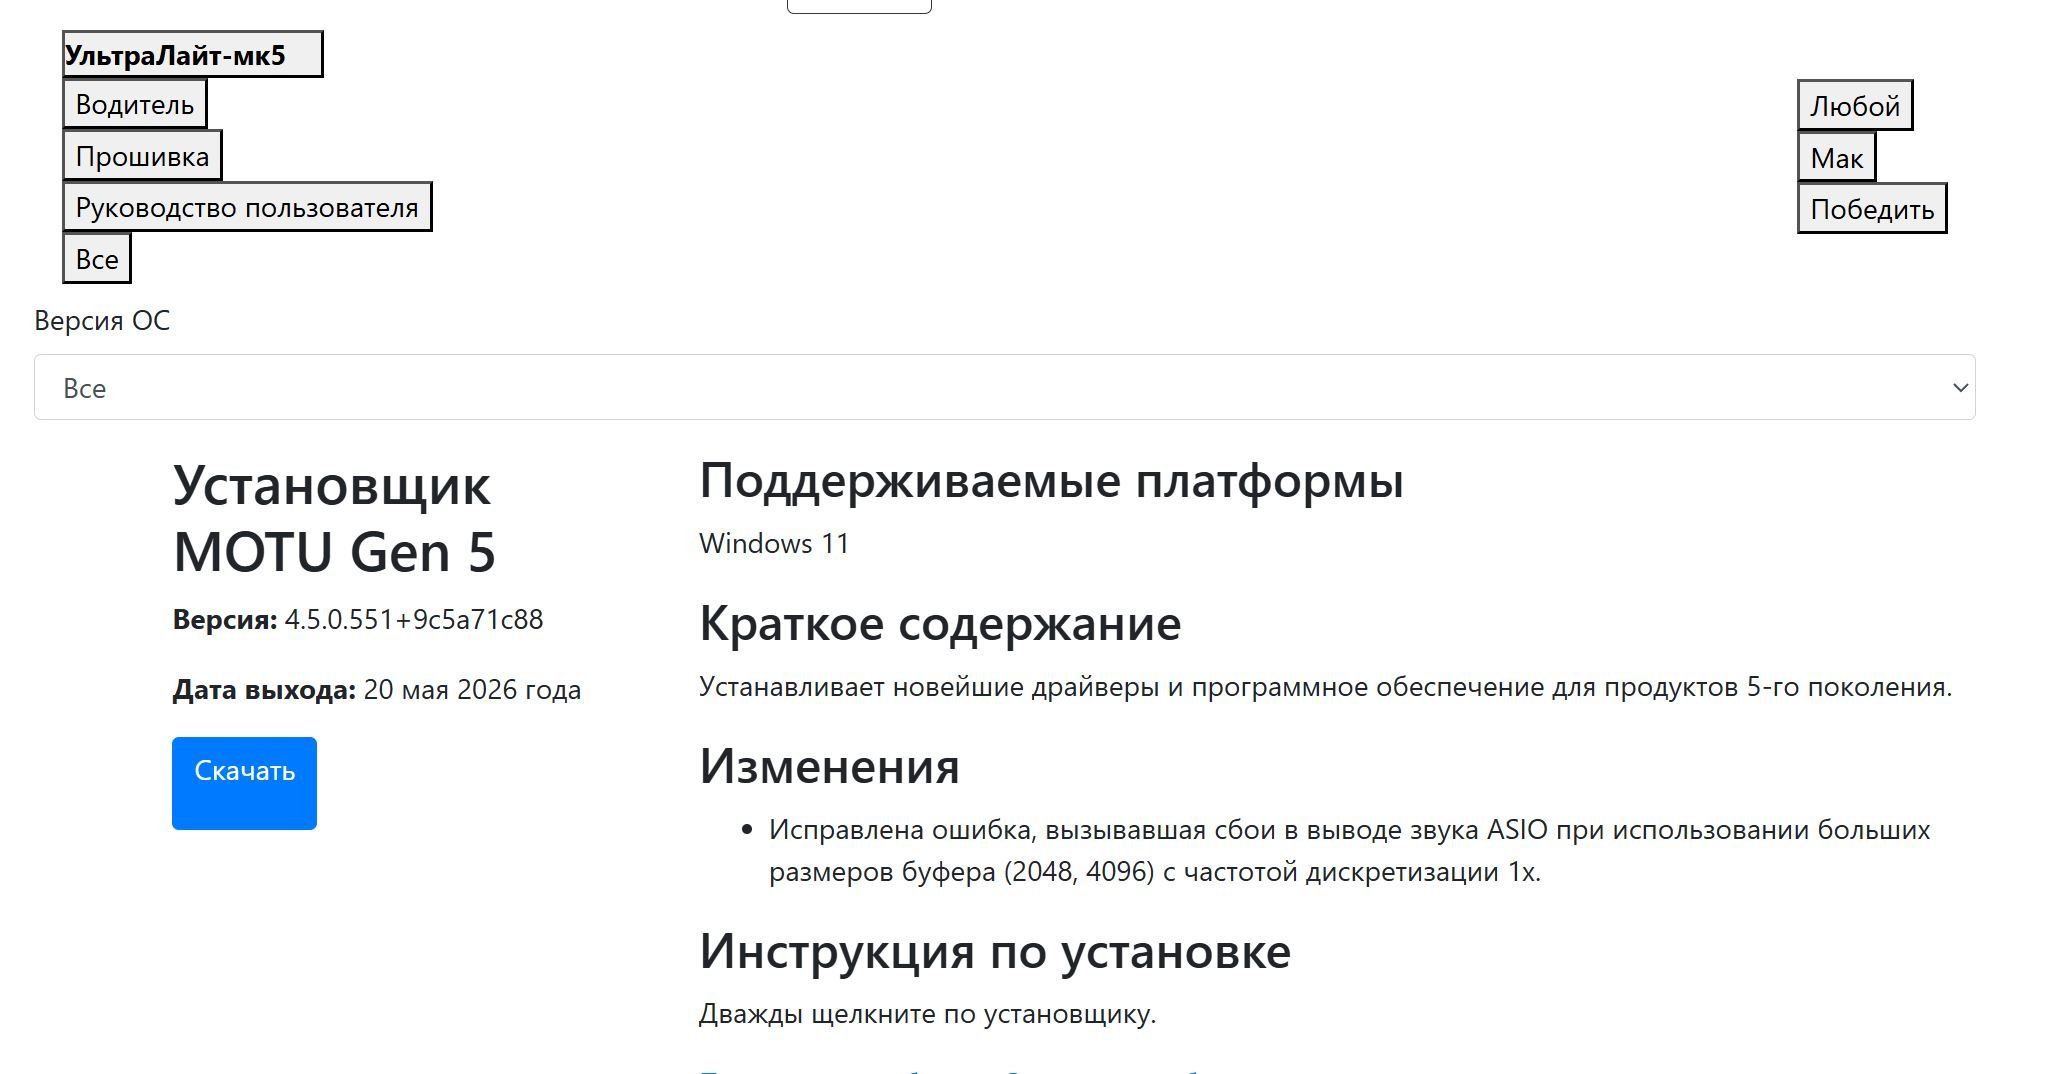Click the Версия ОС label
The width and height of the screenshot is (2060, 1074).
click(102, 320)
